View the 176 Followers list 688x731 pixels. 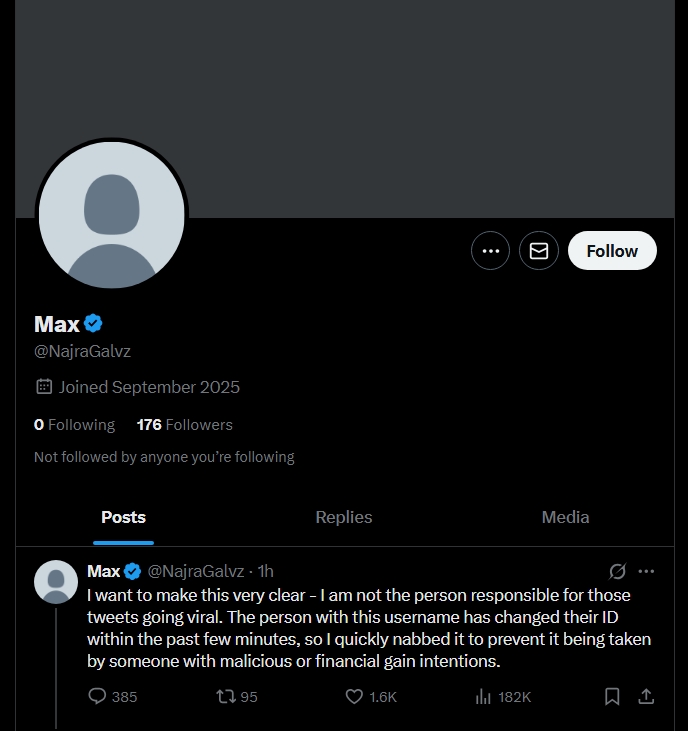[185, 425]
